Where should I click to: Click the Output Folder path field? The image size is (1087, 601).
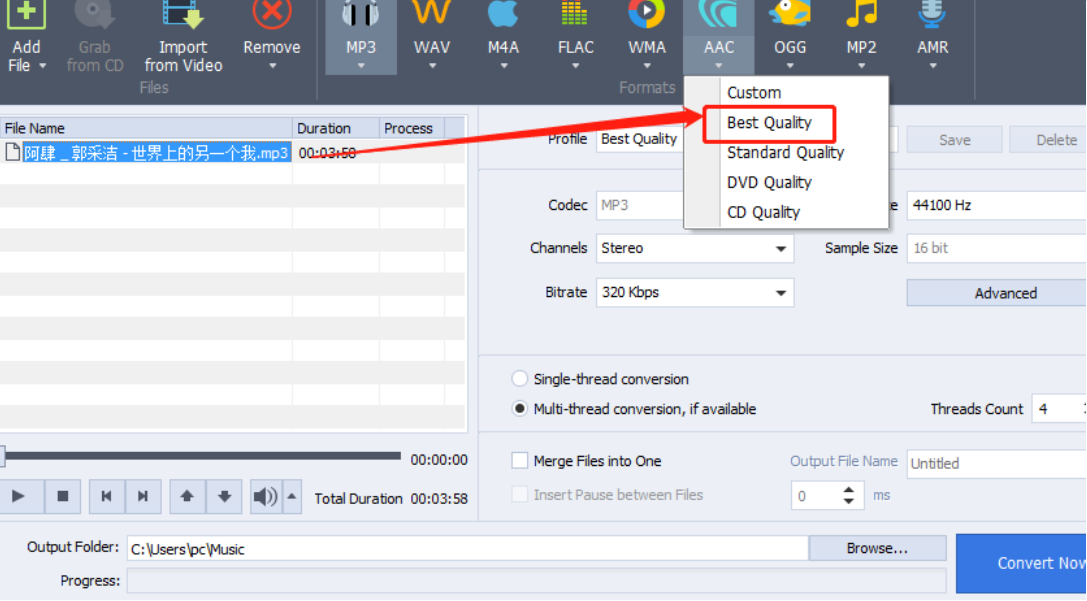pos(468,549)
